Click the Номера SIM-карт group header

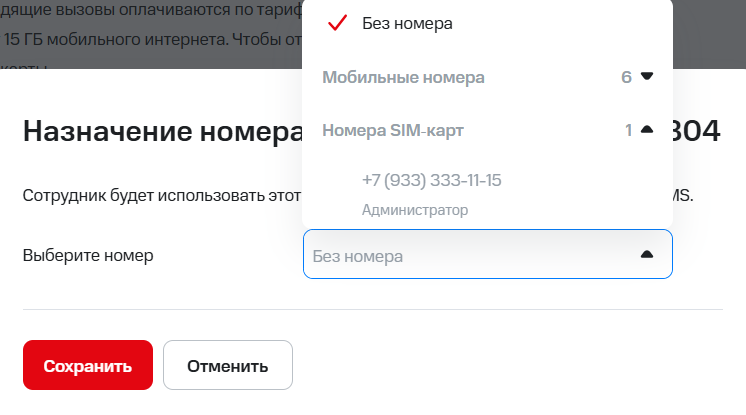coord(393,130)
